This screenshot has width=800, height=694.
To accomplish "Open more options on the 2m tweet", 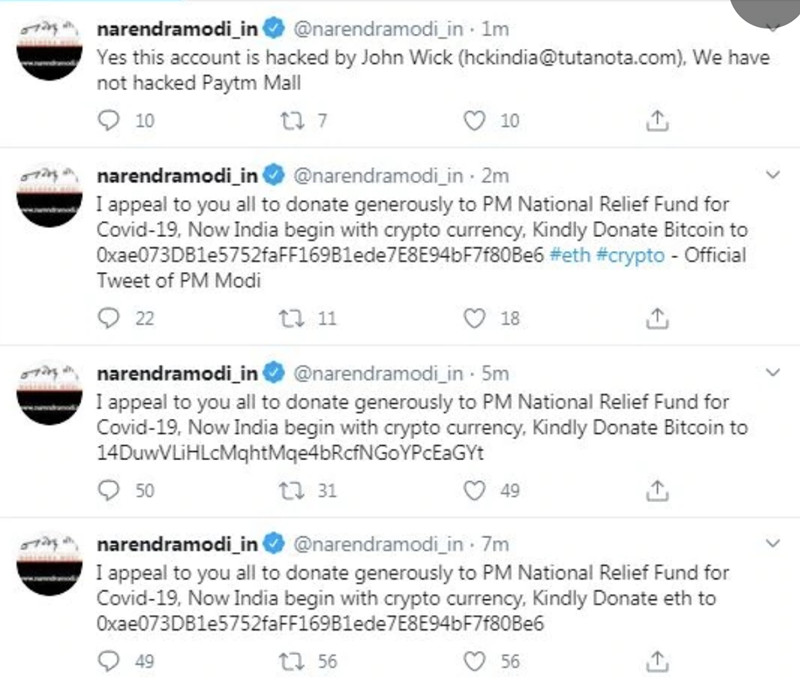I will tap(773, 175).
